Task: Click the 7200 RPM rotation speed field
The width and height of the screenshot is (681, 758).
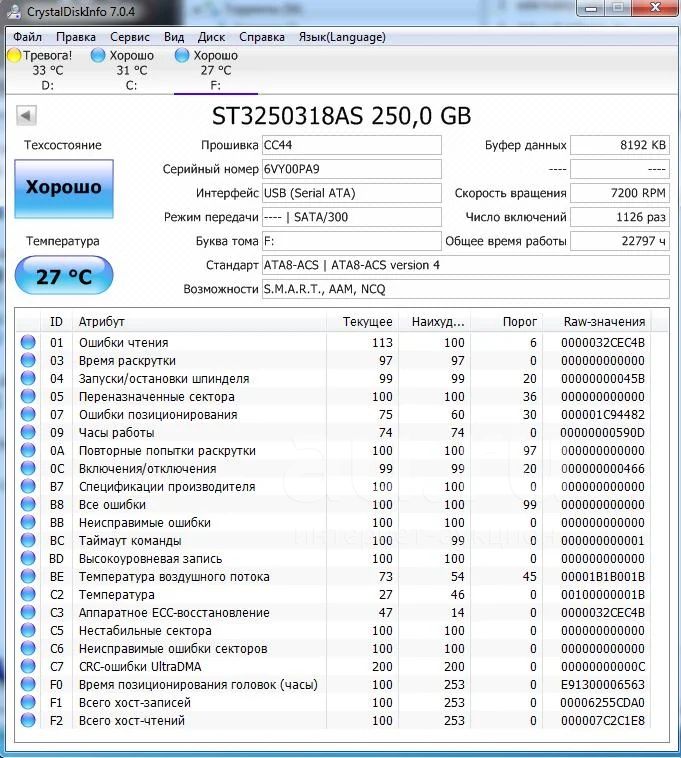Action: tap(620, 193)
